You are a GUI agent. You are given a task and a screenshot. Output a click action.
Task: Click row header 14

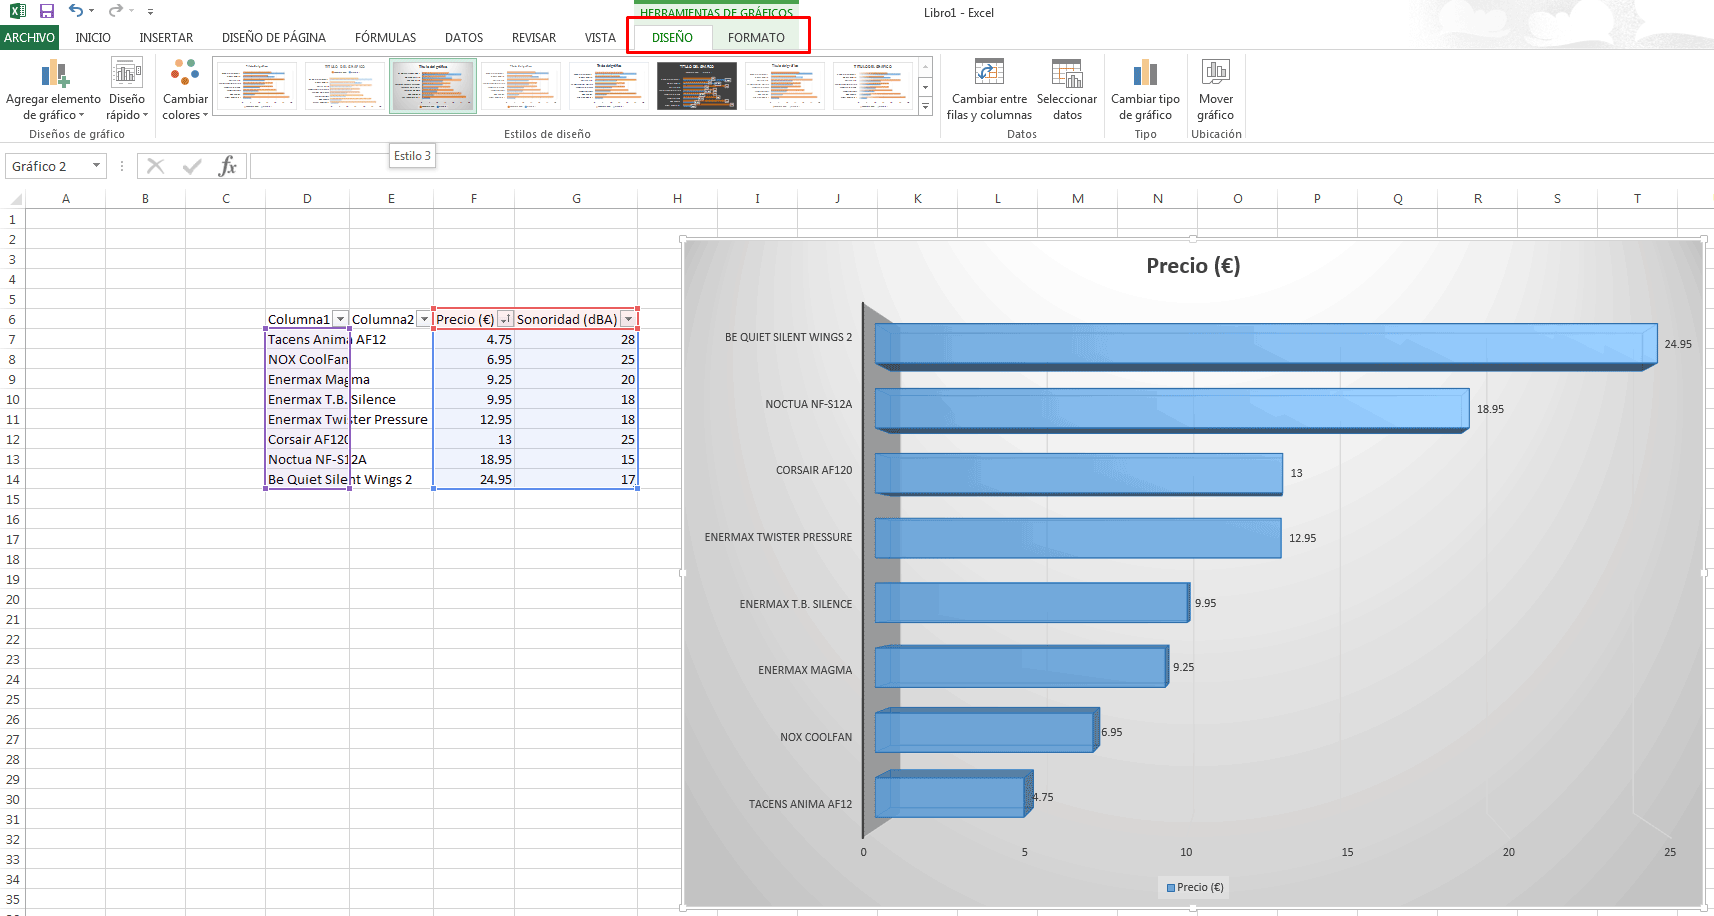pyautogui.click(x=12, y=479)
